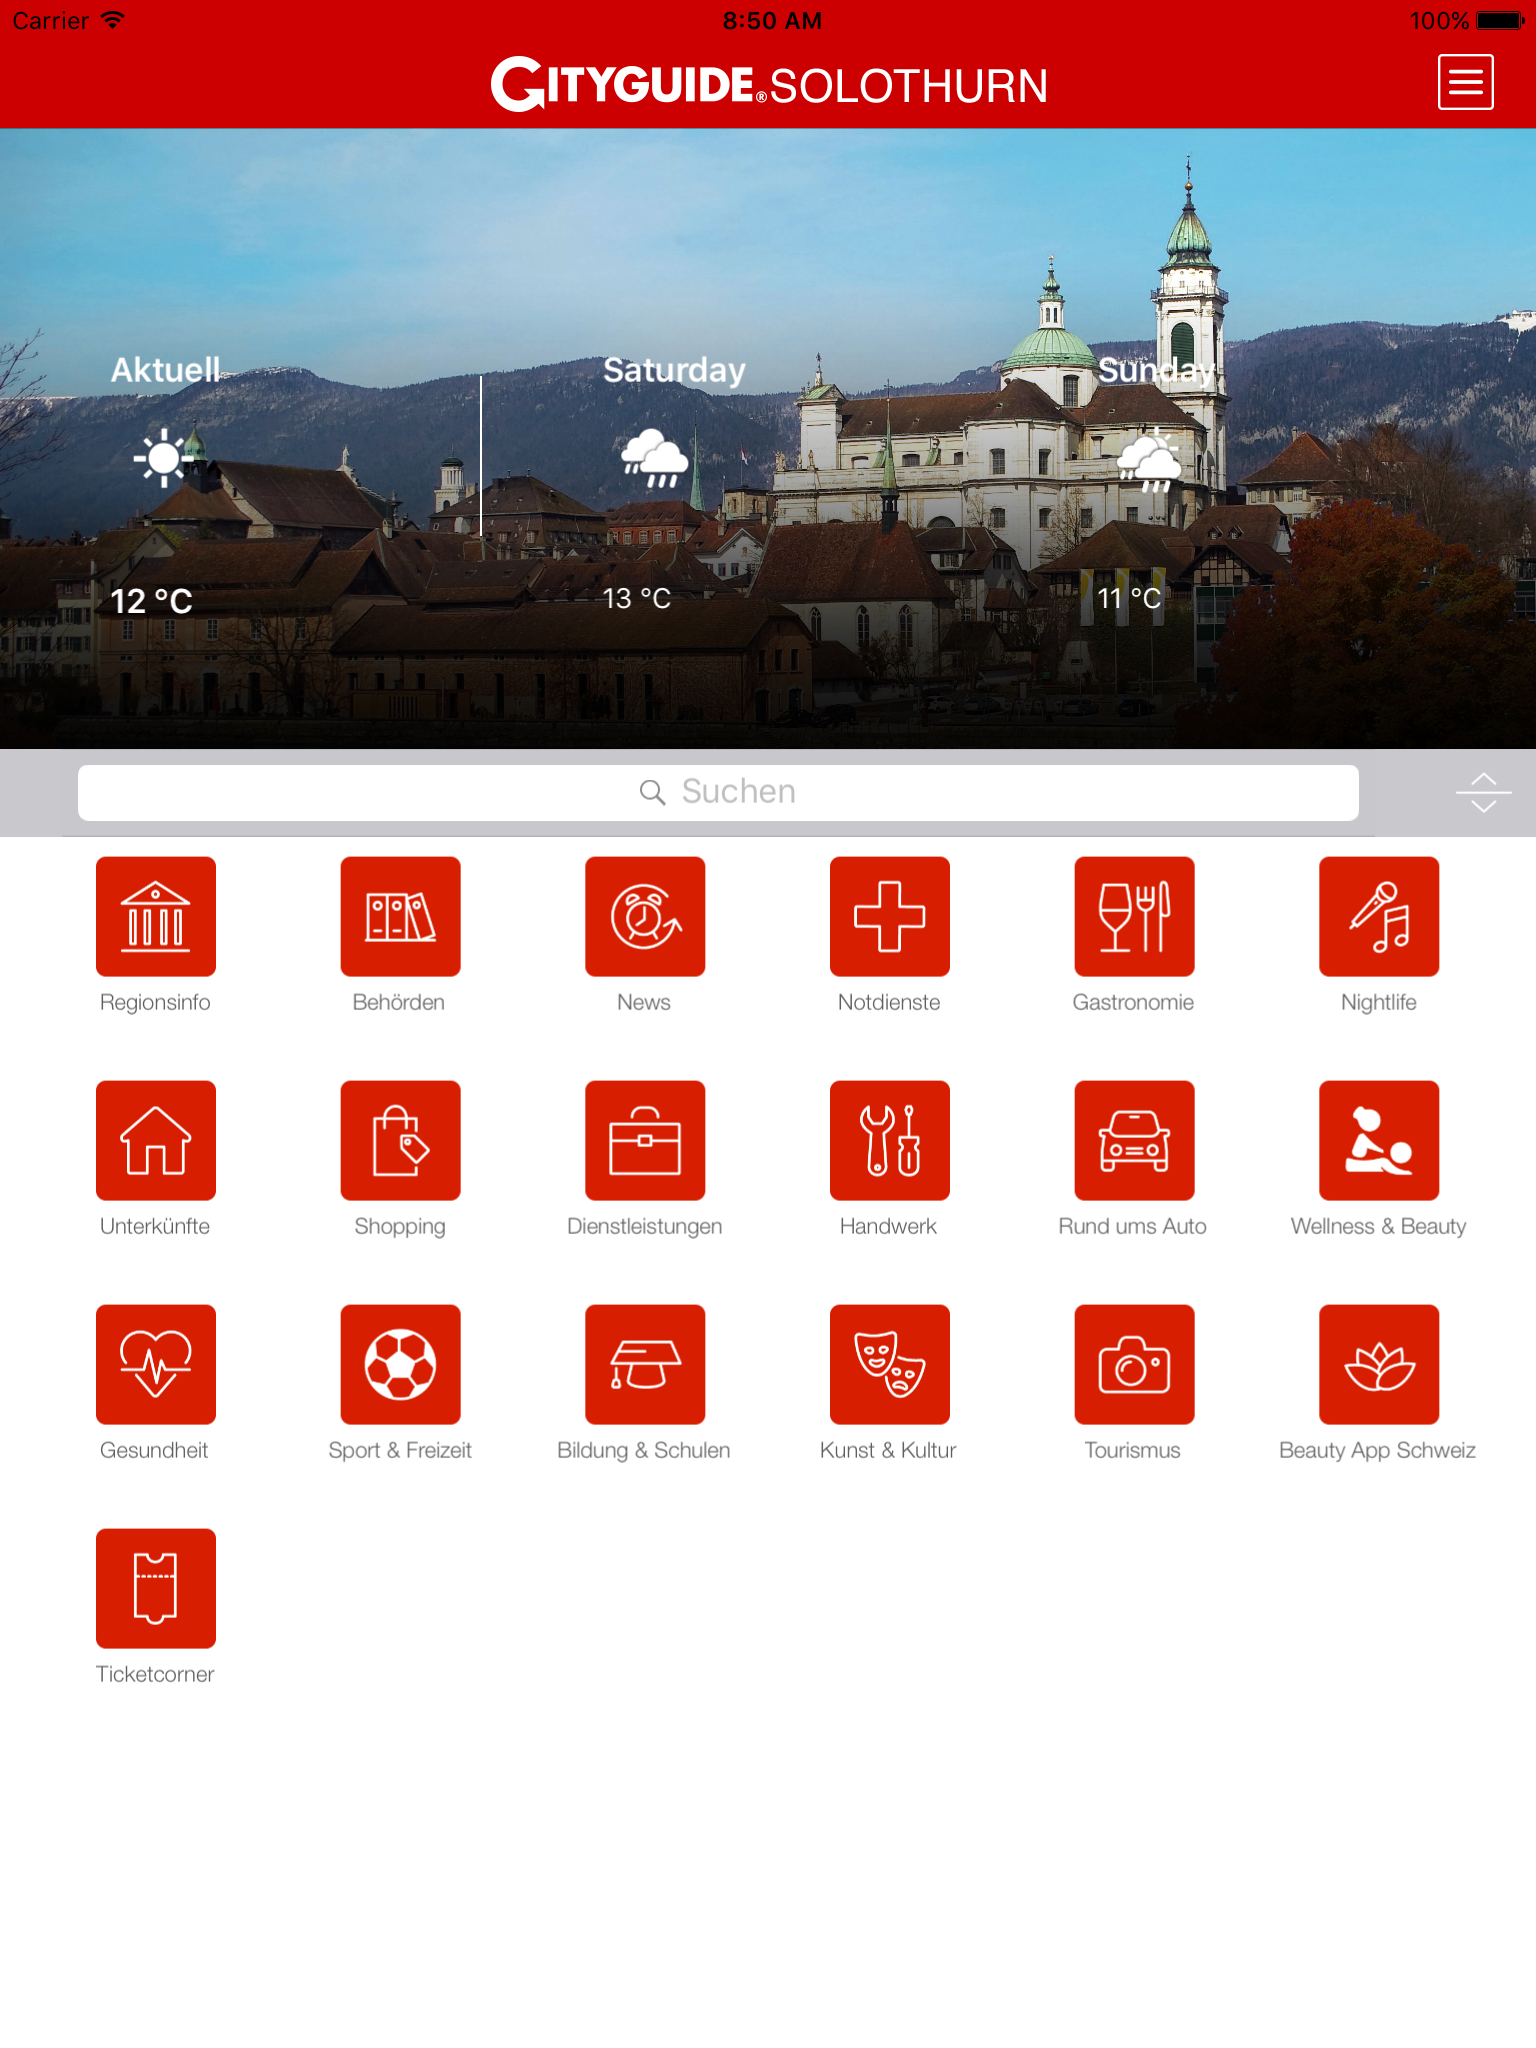The image size is (1536, 2048).
Task: Open the Unterkünfte house icon
Action: (155, 1140)
